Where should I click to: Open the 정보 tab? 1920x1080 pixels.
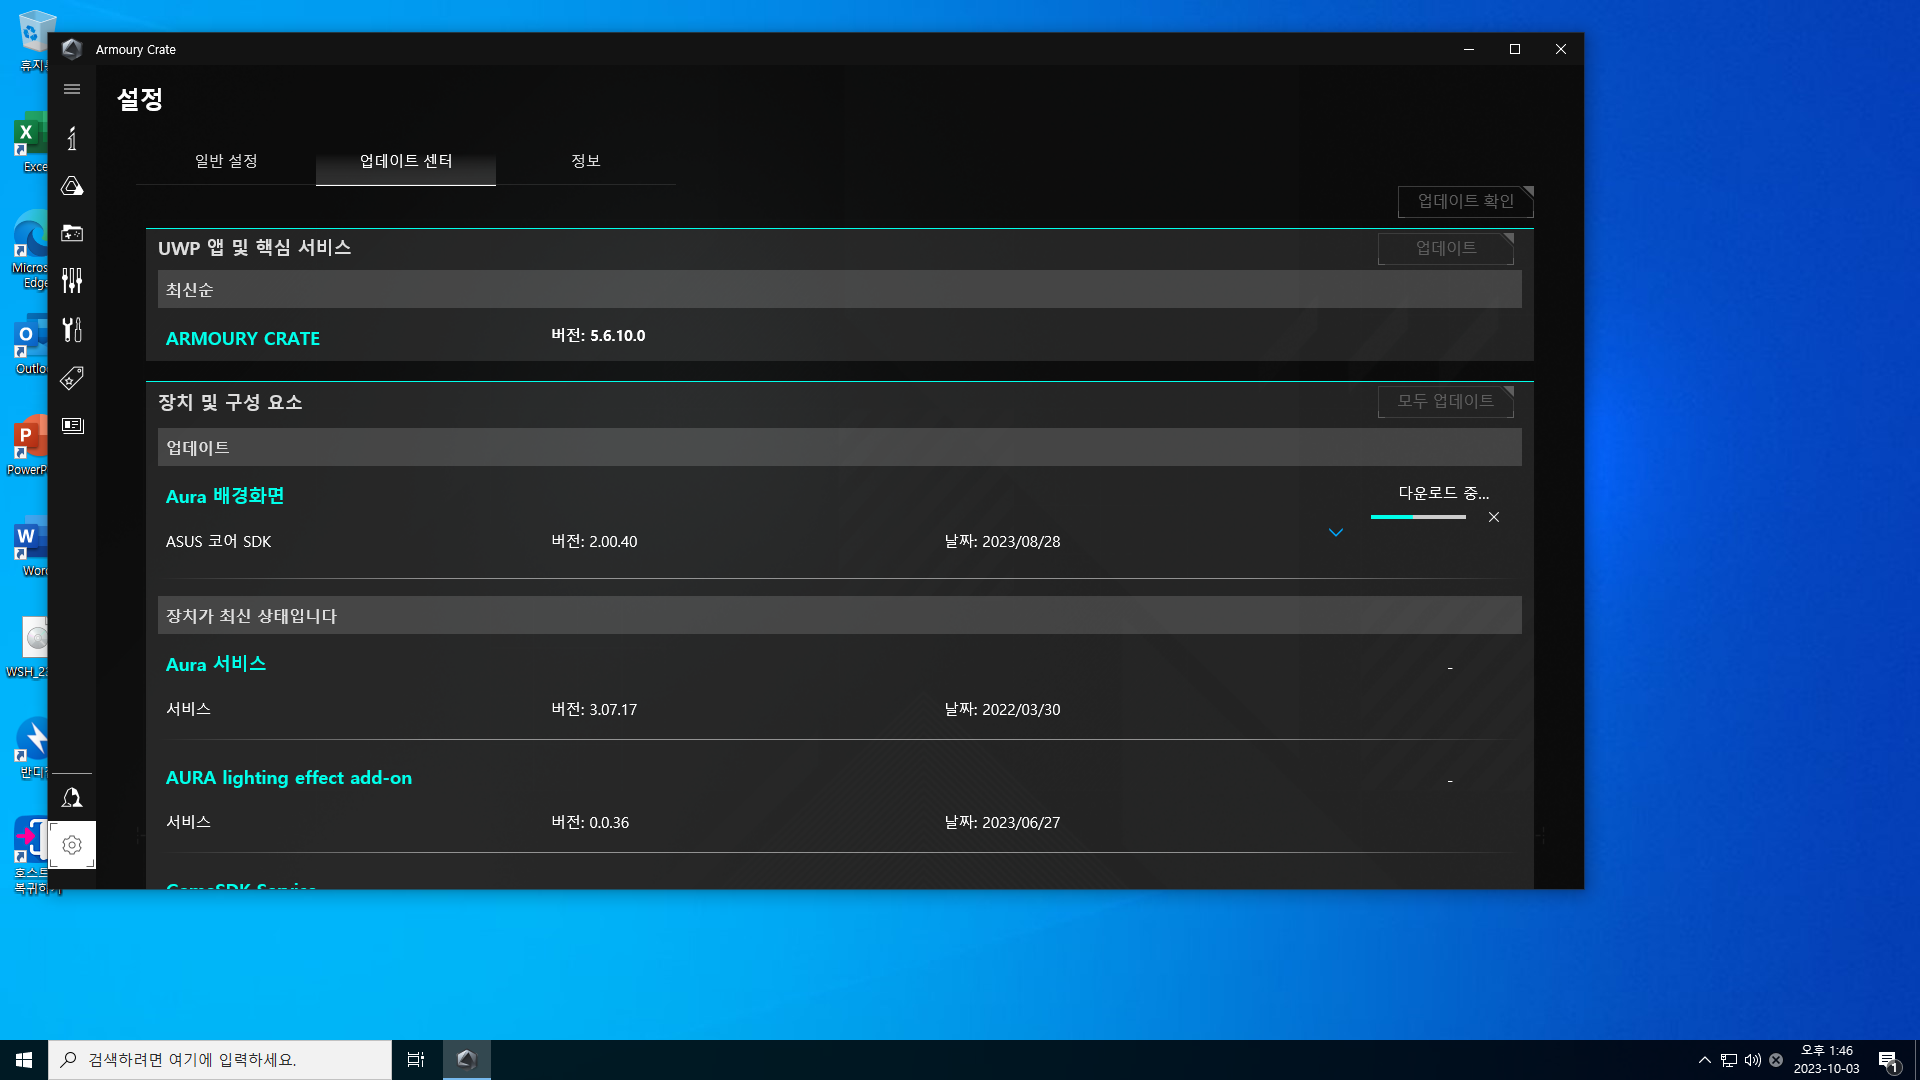[586, 161]
